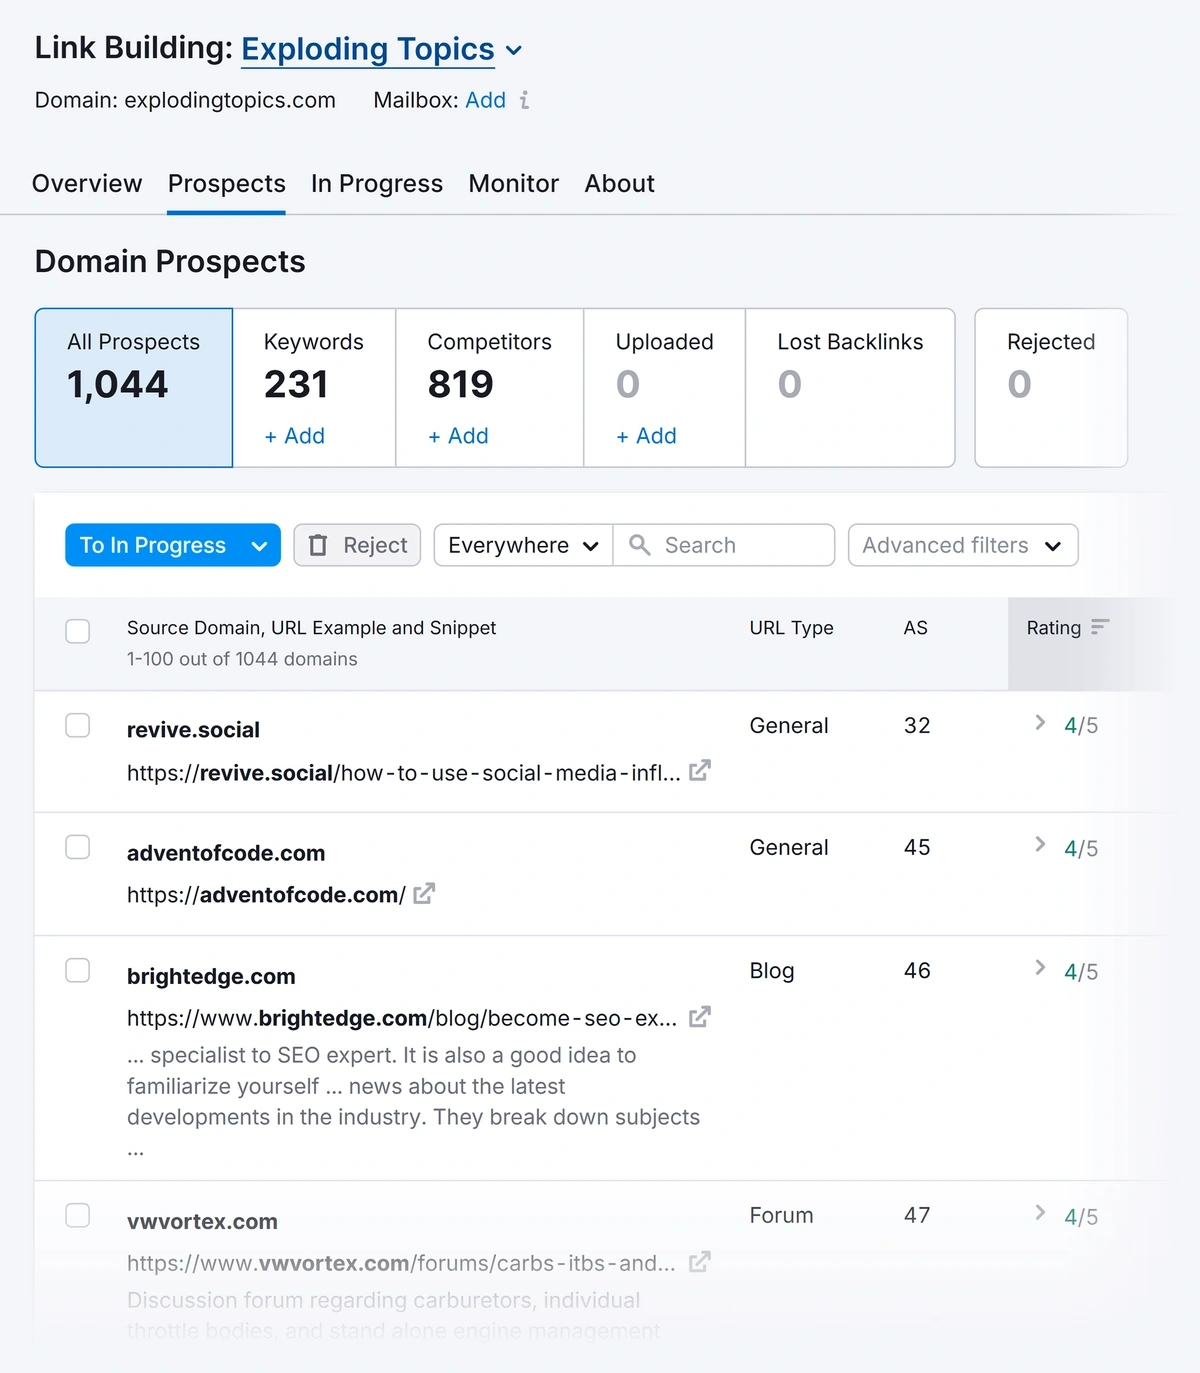The height and width of the screenshot is (1373, 1200).
Task: Open the To In Progress dropdown arrow
Action: [x=259, y=546]
